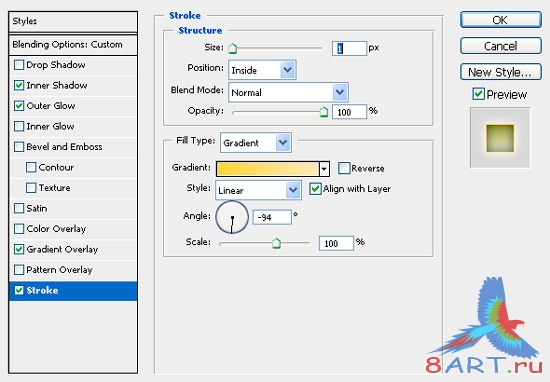Click the gradient color bar
This screenshot has height=382, width=550.
coord(268,169)
